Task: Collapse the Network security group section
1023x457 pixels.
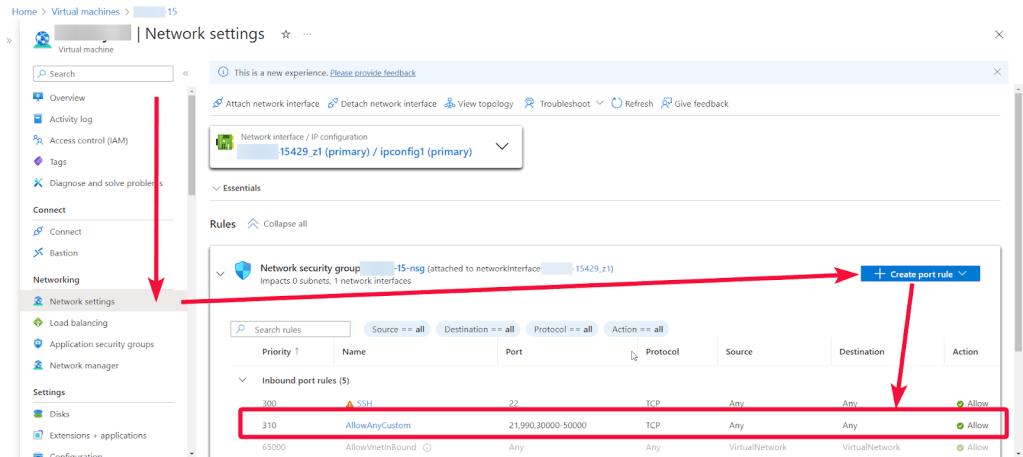Action: click(x=221, y=273)
